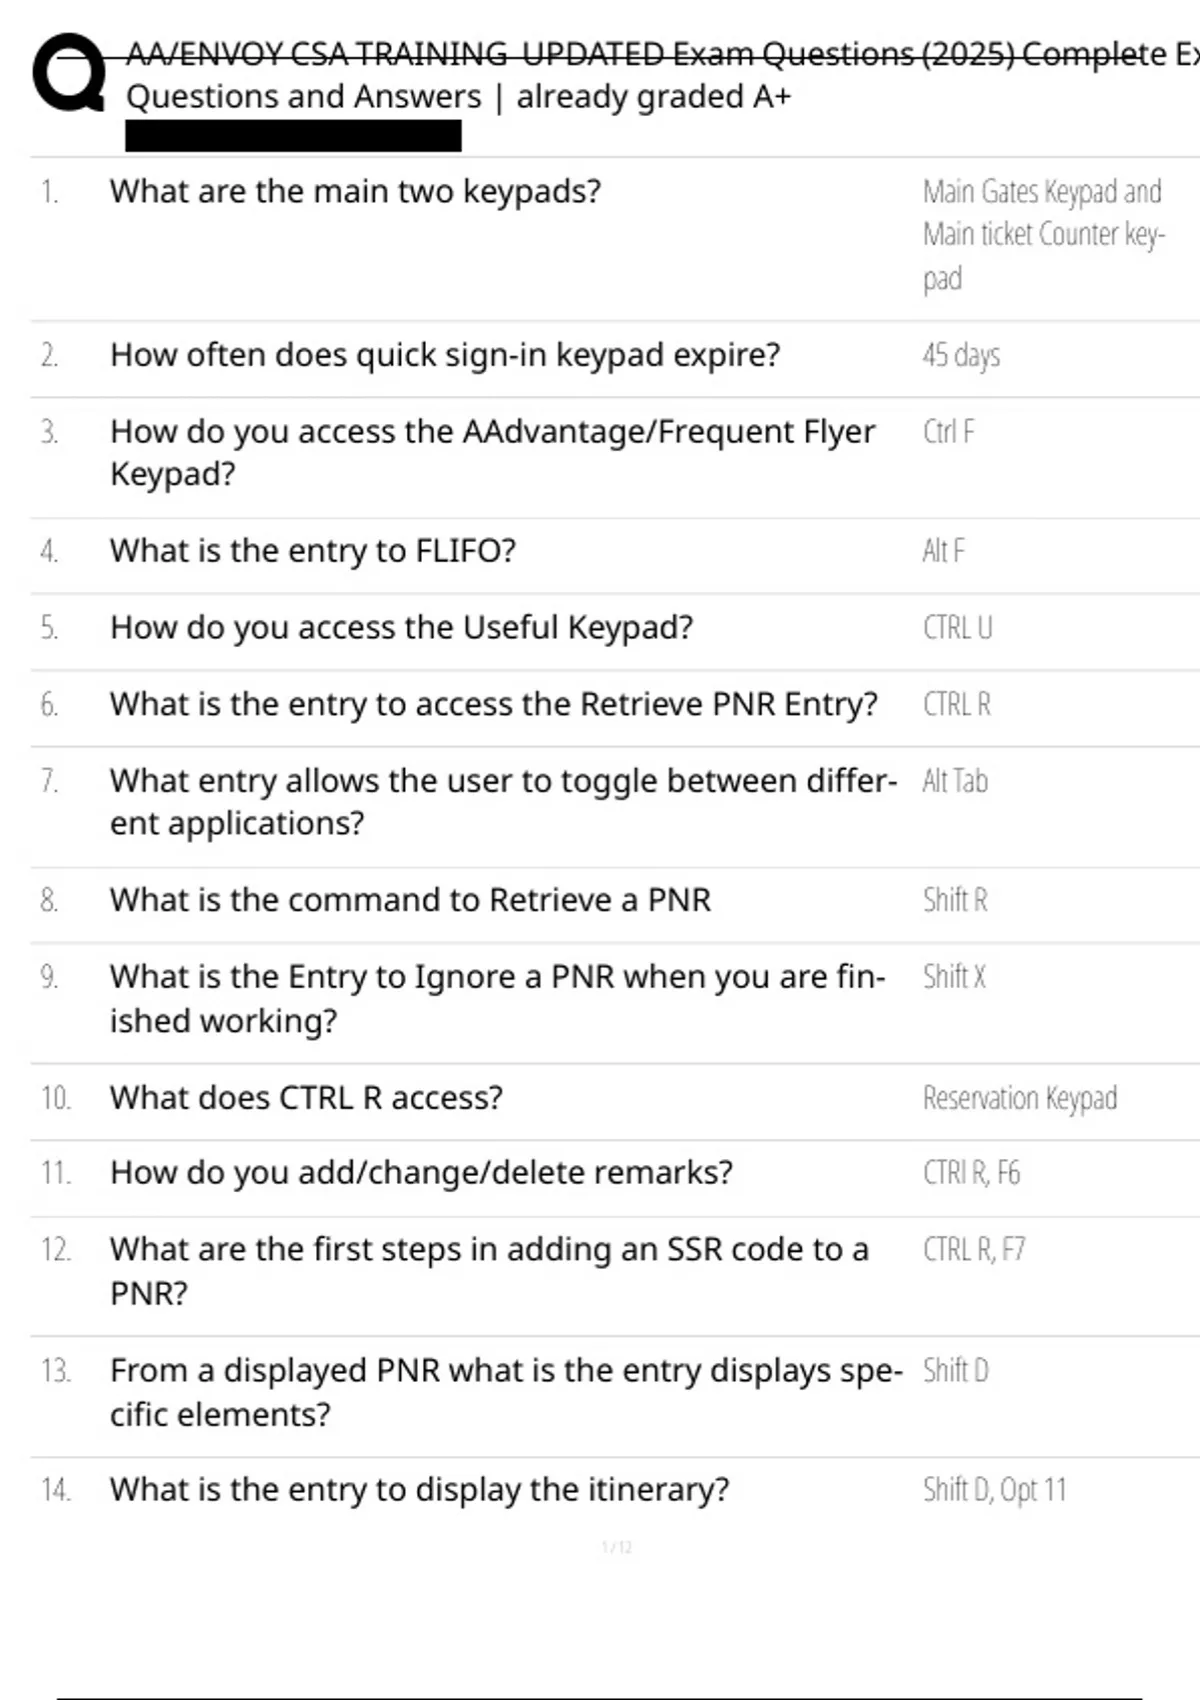Select the 'Reservation Keypad' answer
The width and height of the screenshot is (1200, 1700).
coord(1019,1098)
